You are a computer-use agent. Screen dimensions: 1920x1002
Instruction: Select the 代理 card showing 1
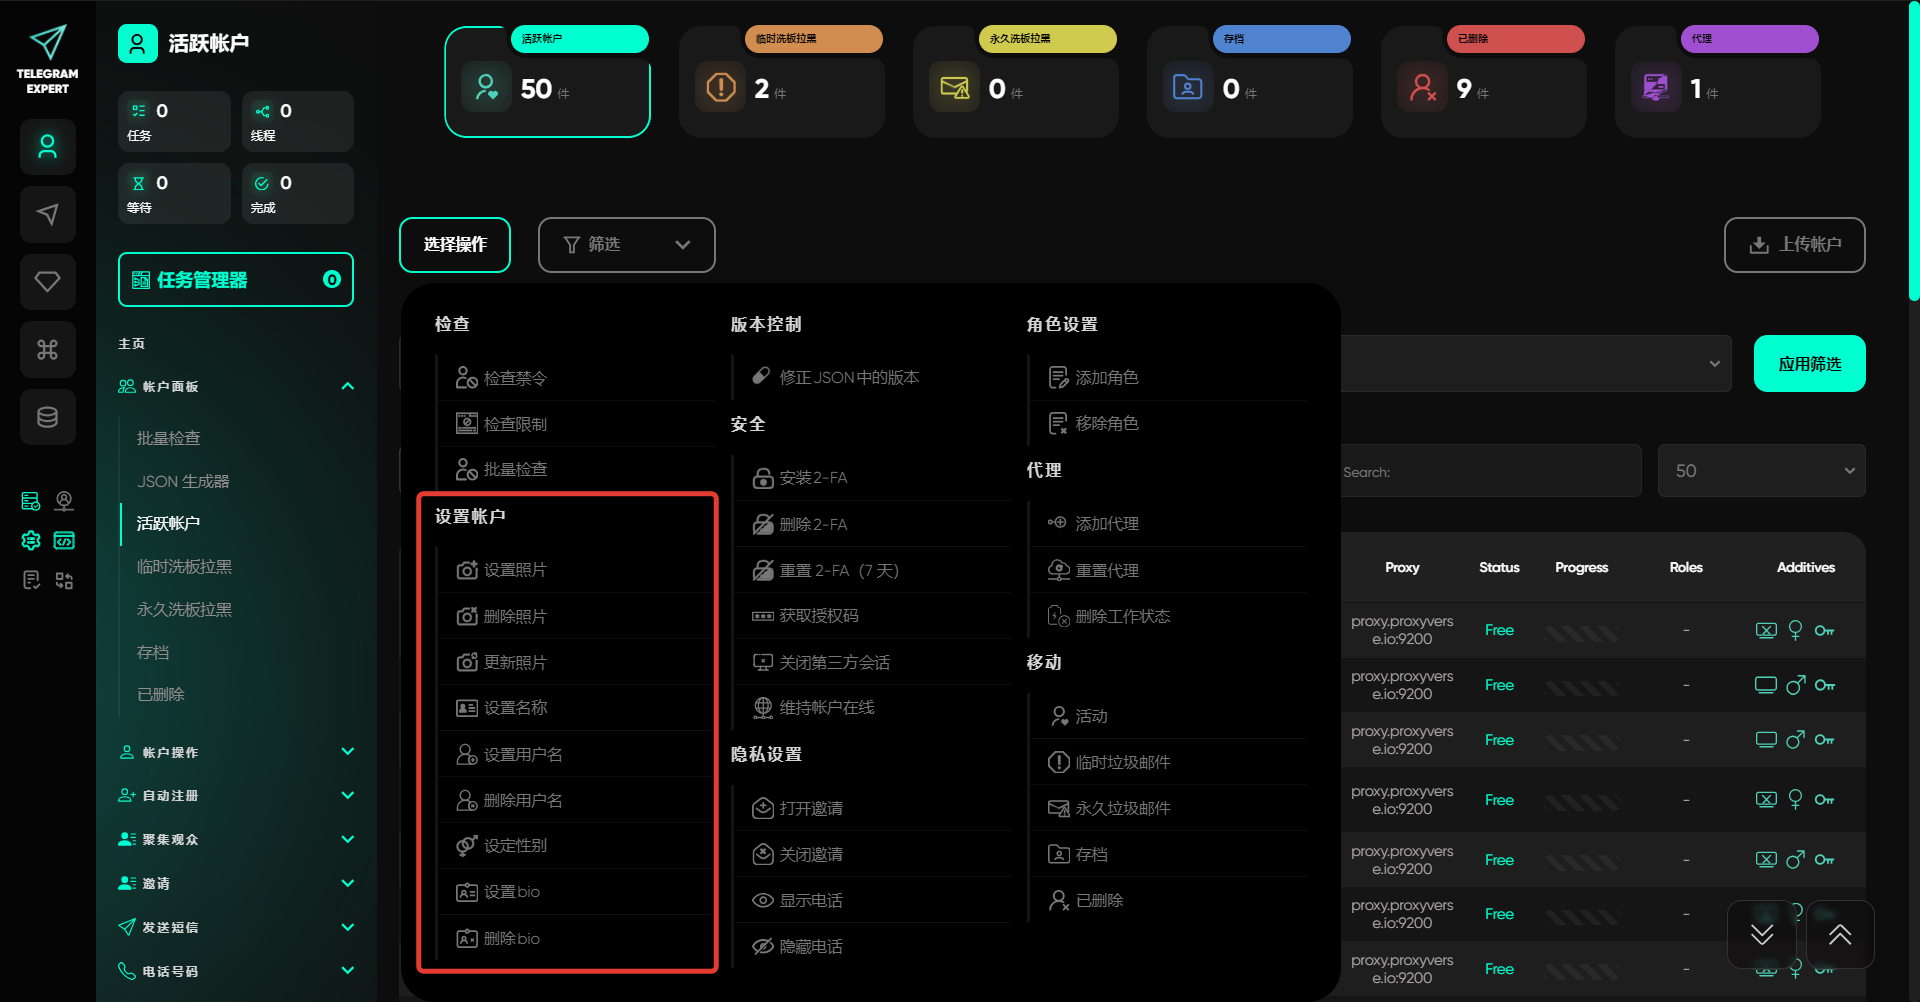(1717, 88)
